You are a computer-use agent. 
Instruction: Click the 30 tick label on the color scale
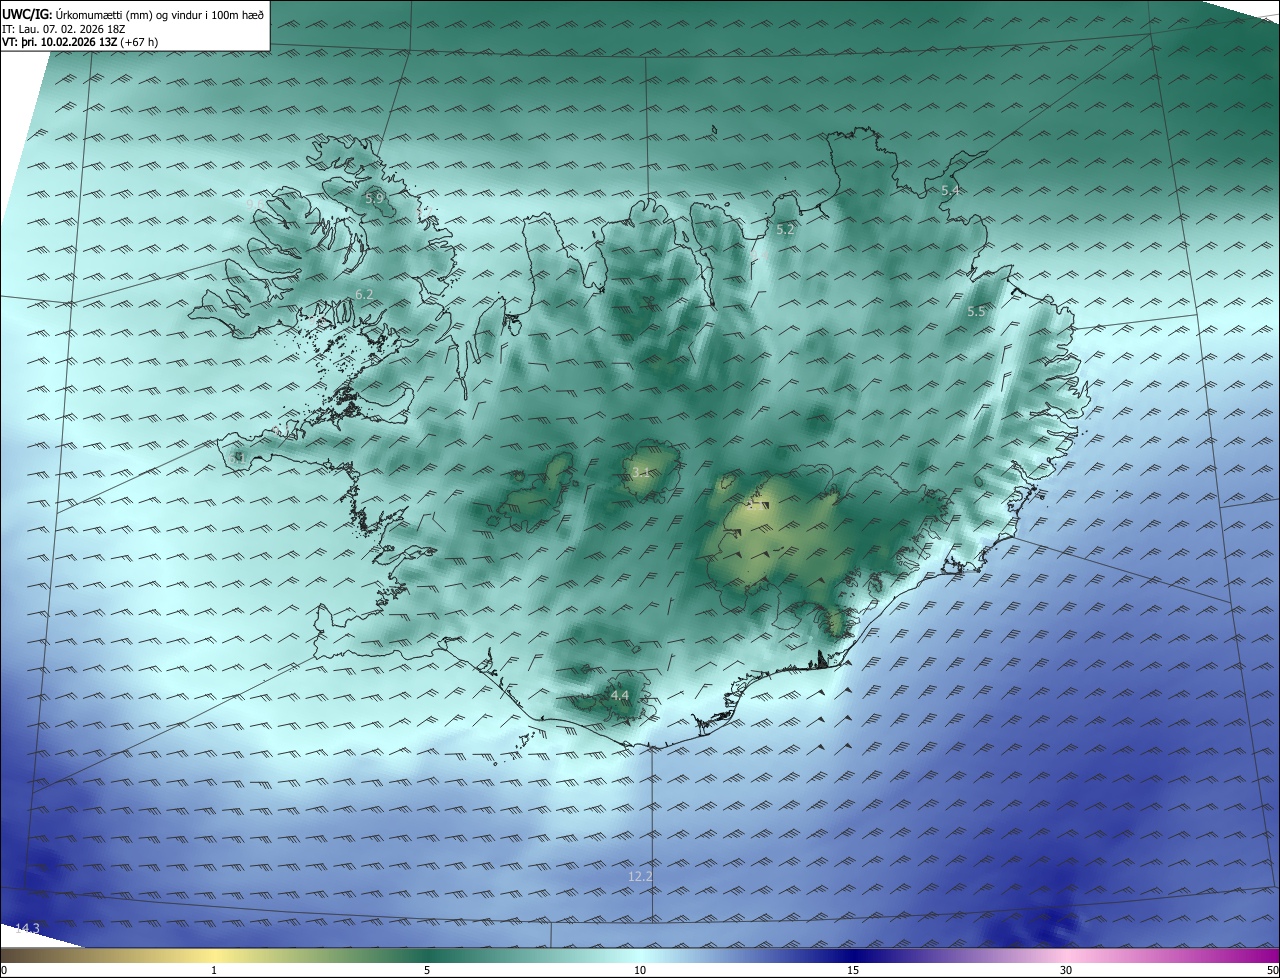click(x=1066, y=970)
